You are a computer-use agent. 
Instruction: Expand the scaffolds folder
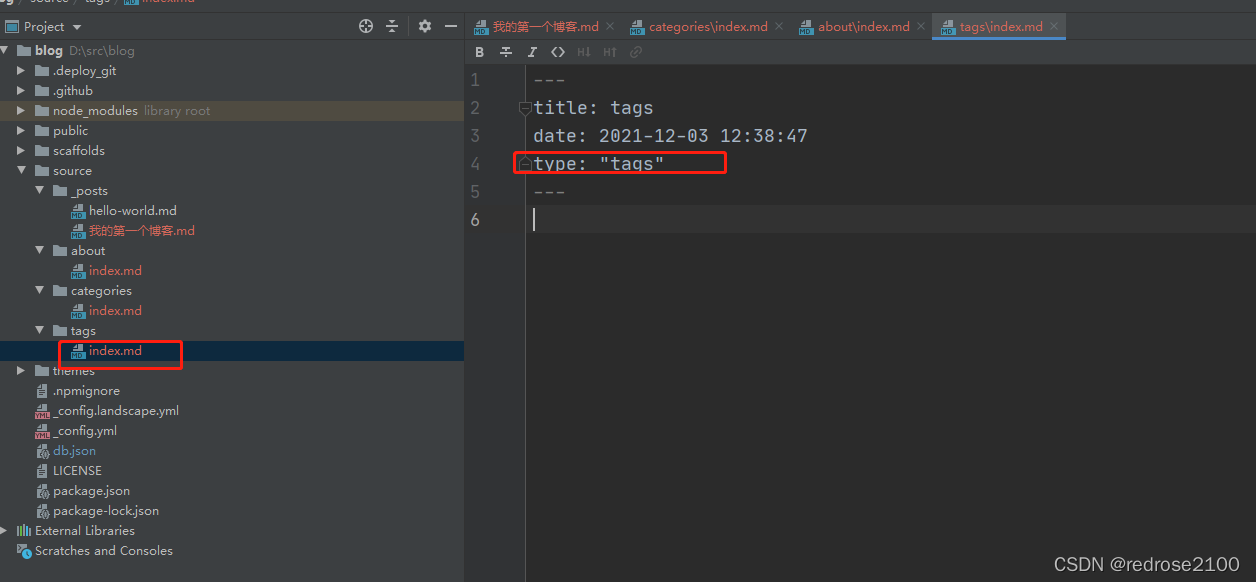(x=22, y=151)
